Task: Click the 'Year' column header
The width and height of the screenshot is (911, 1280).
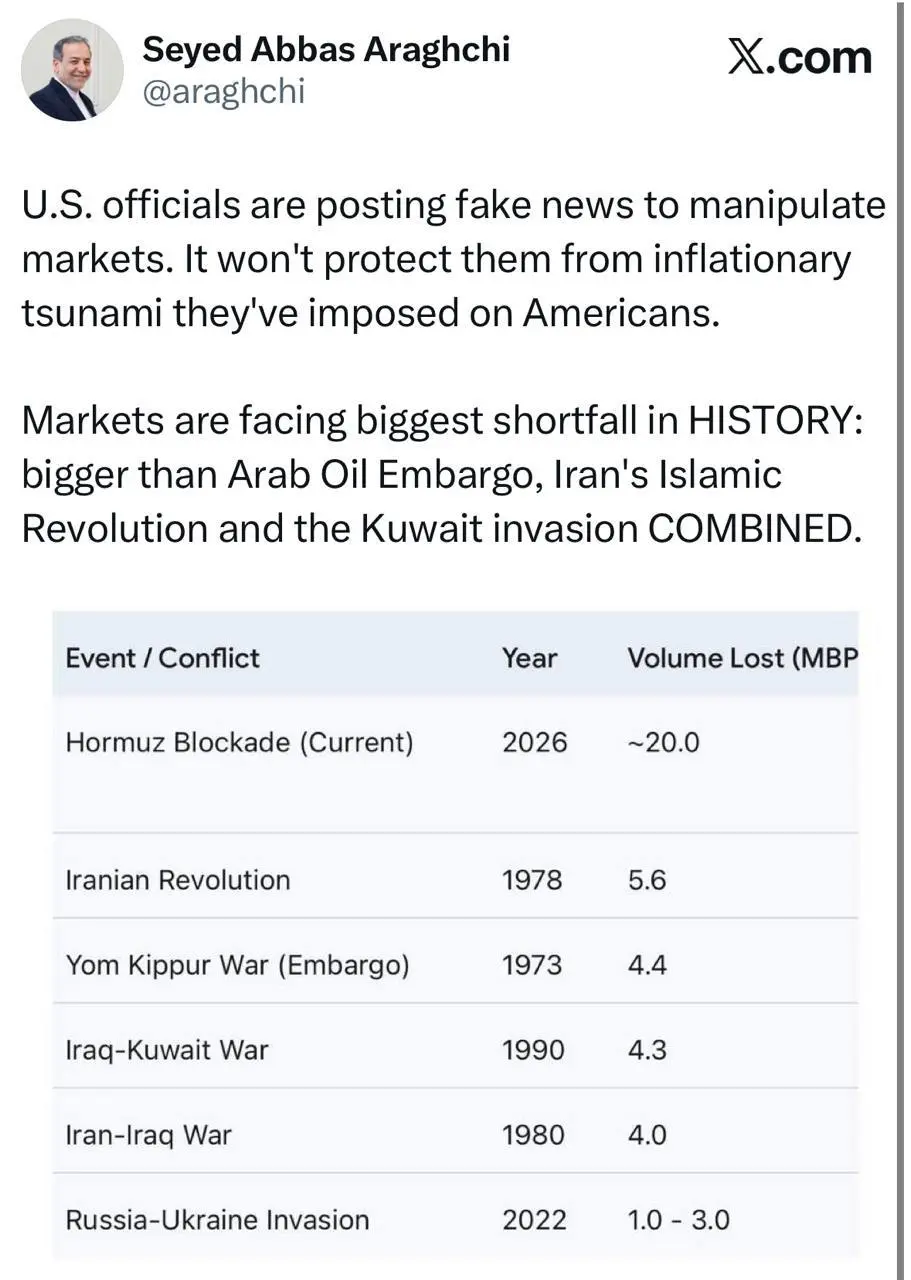Action: click(529, 658)
